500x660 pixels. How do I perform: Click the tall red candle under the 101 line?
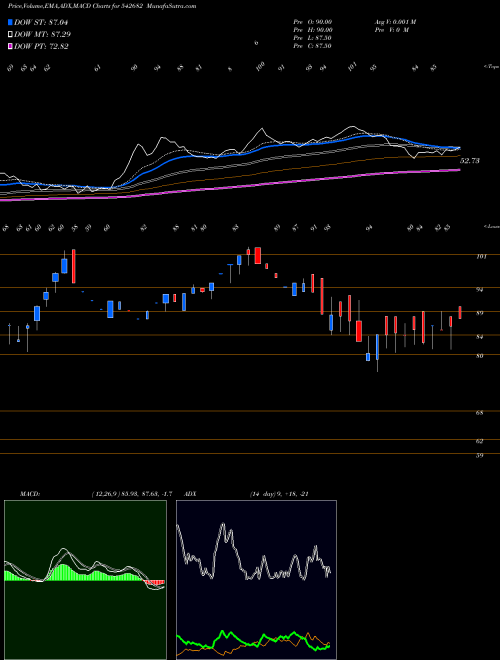click(74, 266)
